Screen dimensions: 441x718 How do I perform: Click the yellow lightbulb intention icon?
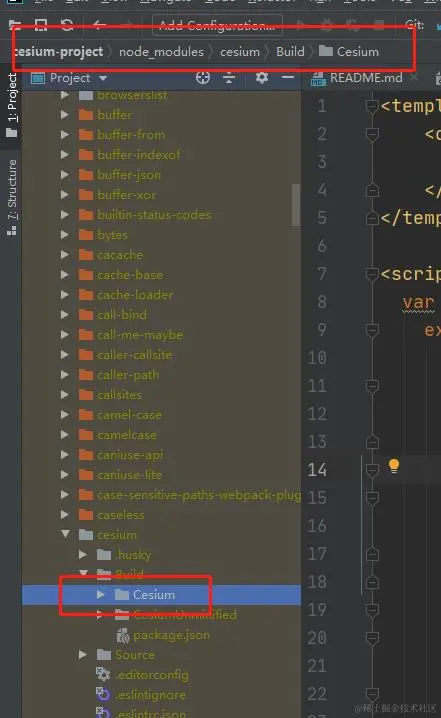tap(394, 466)
